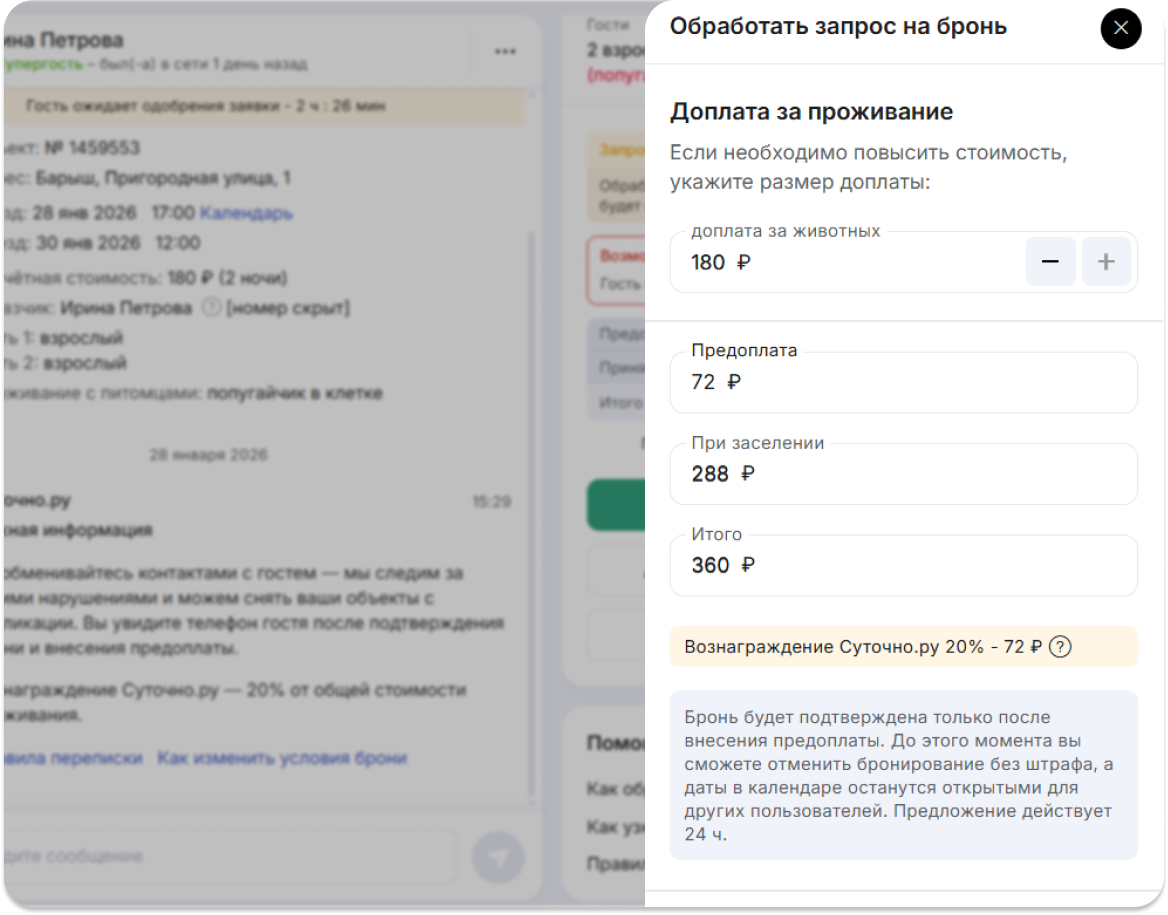Click the chat conversation scrollbar
Viewport: 1168px width, 915px height.
tap(531, 500)
